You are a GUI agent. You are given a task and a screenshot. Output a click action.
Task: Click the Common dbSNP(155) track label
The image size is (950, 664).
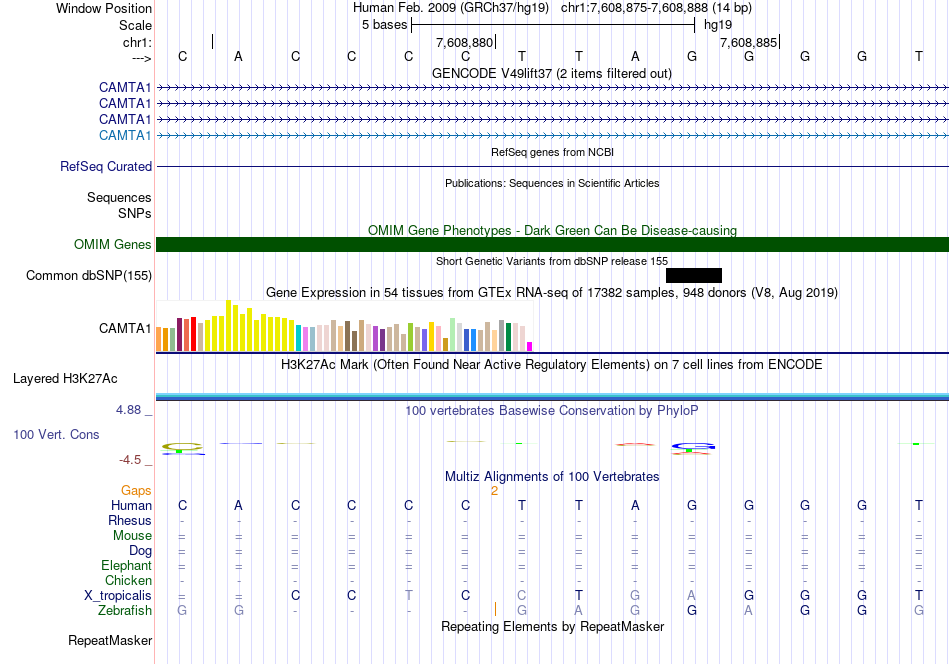(89, 276)
